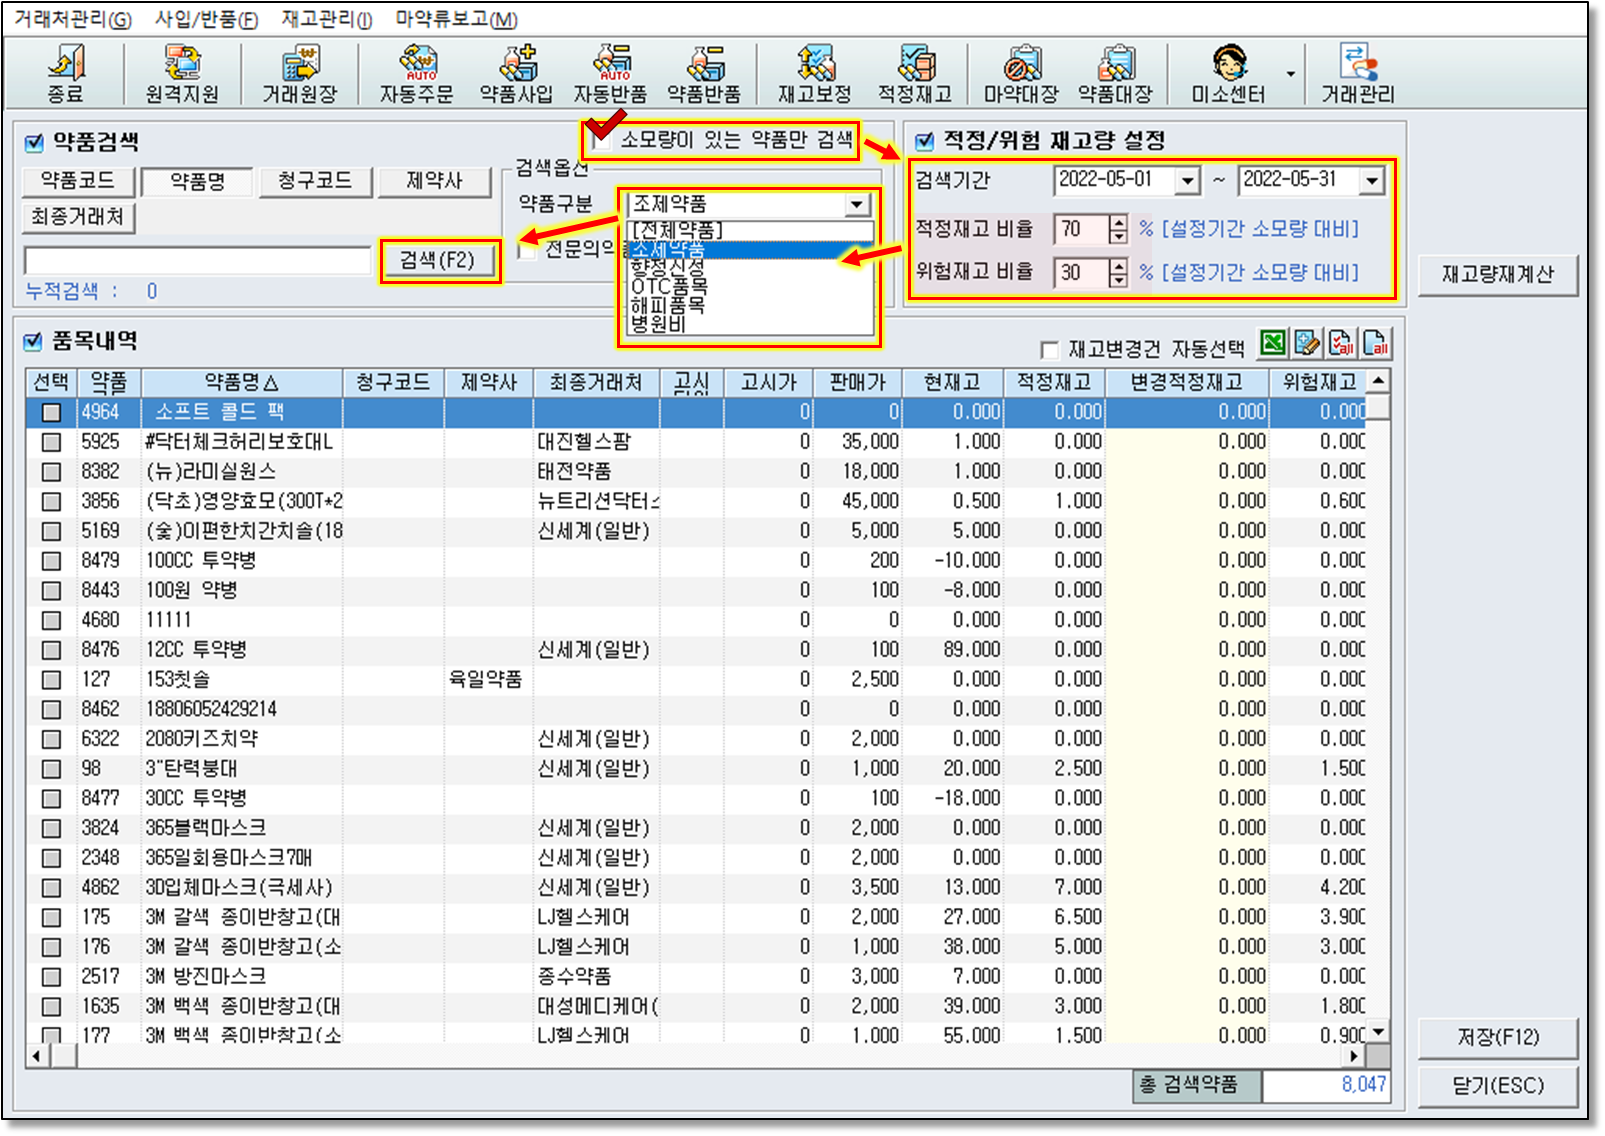Screen dimensions: 1605x1136
Task: Open the end date 2022-05-31 dropdown
Action: pyautogui.click(x=1371, y=181)
